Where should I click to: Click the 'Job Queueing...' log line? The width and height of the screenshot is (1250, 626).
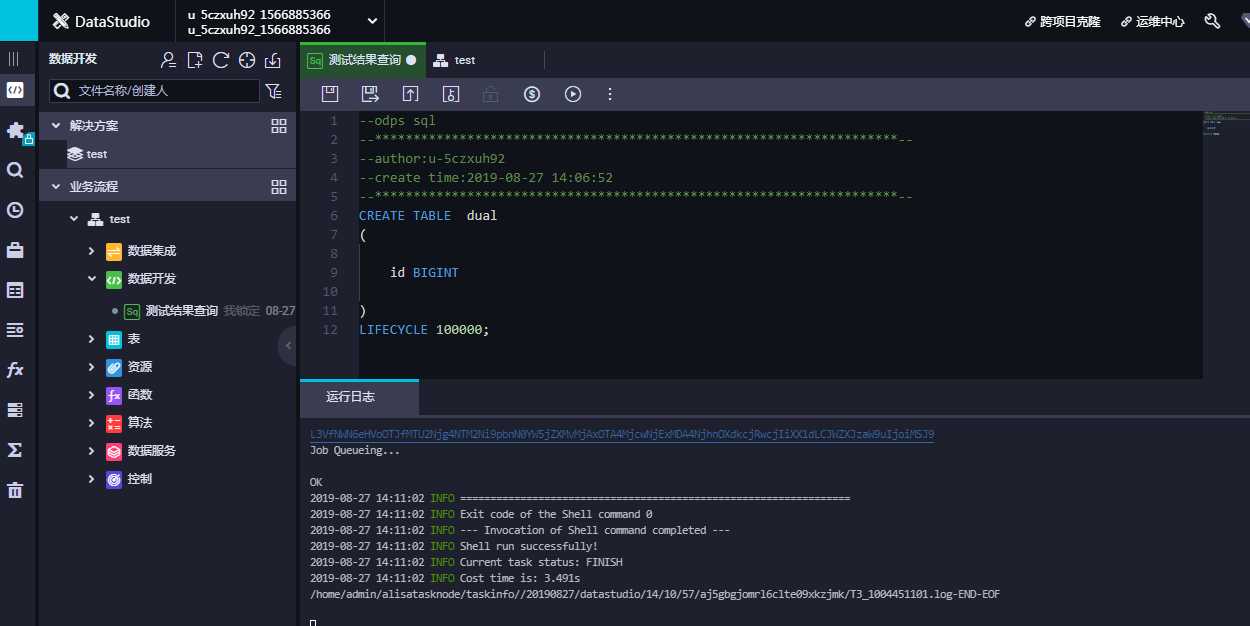(355, 451)
